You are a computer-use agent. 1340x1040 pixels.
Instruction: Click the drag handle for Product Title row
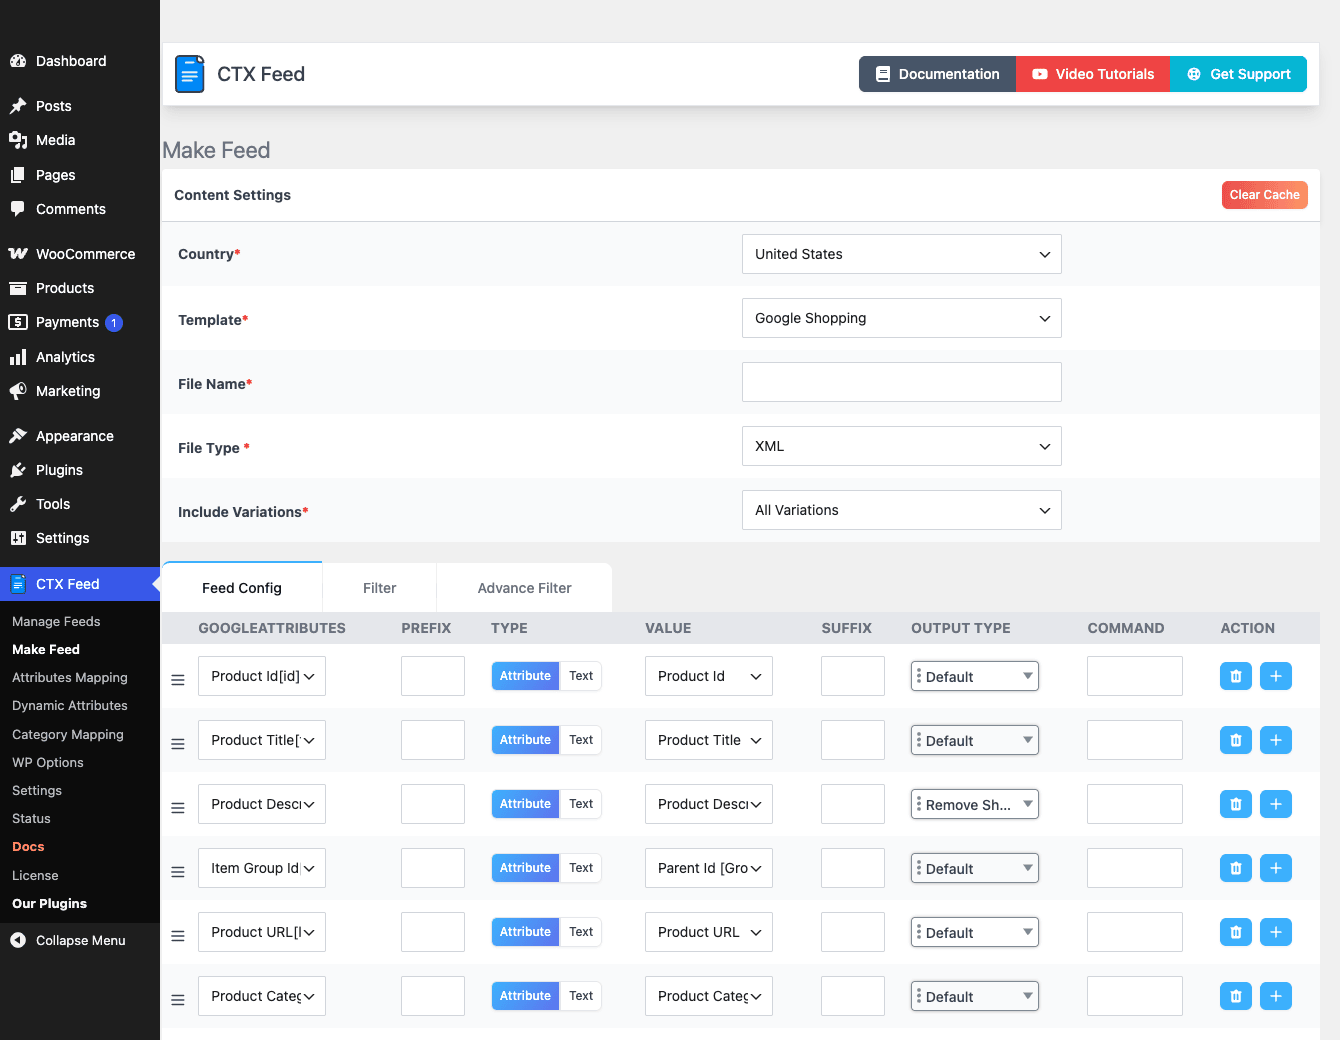click(x=178, y=744)
